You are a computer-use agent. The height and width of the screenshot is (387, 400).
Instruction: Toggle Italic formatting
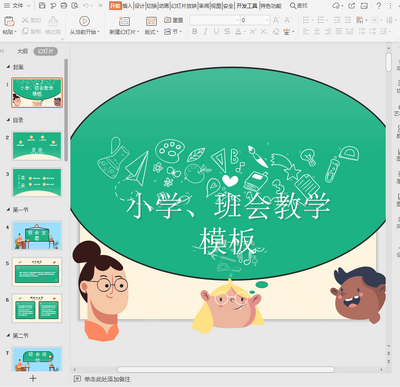[x=205, y=32]
